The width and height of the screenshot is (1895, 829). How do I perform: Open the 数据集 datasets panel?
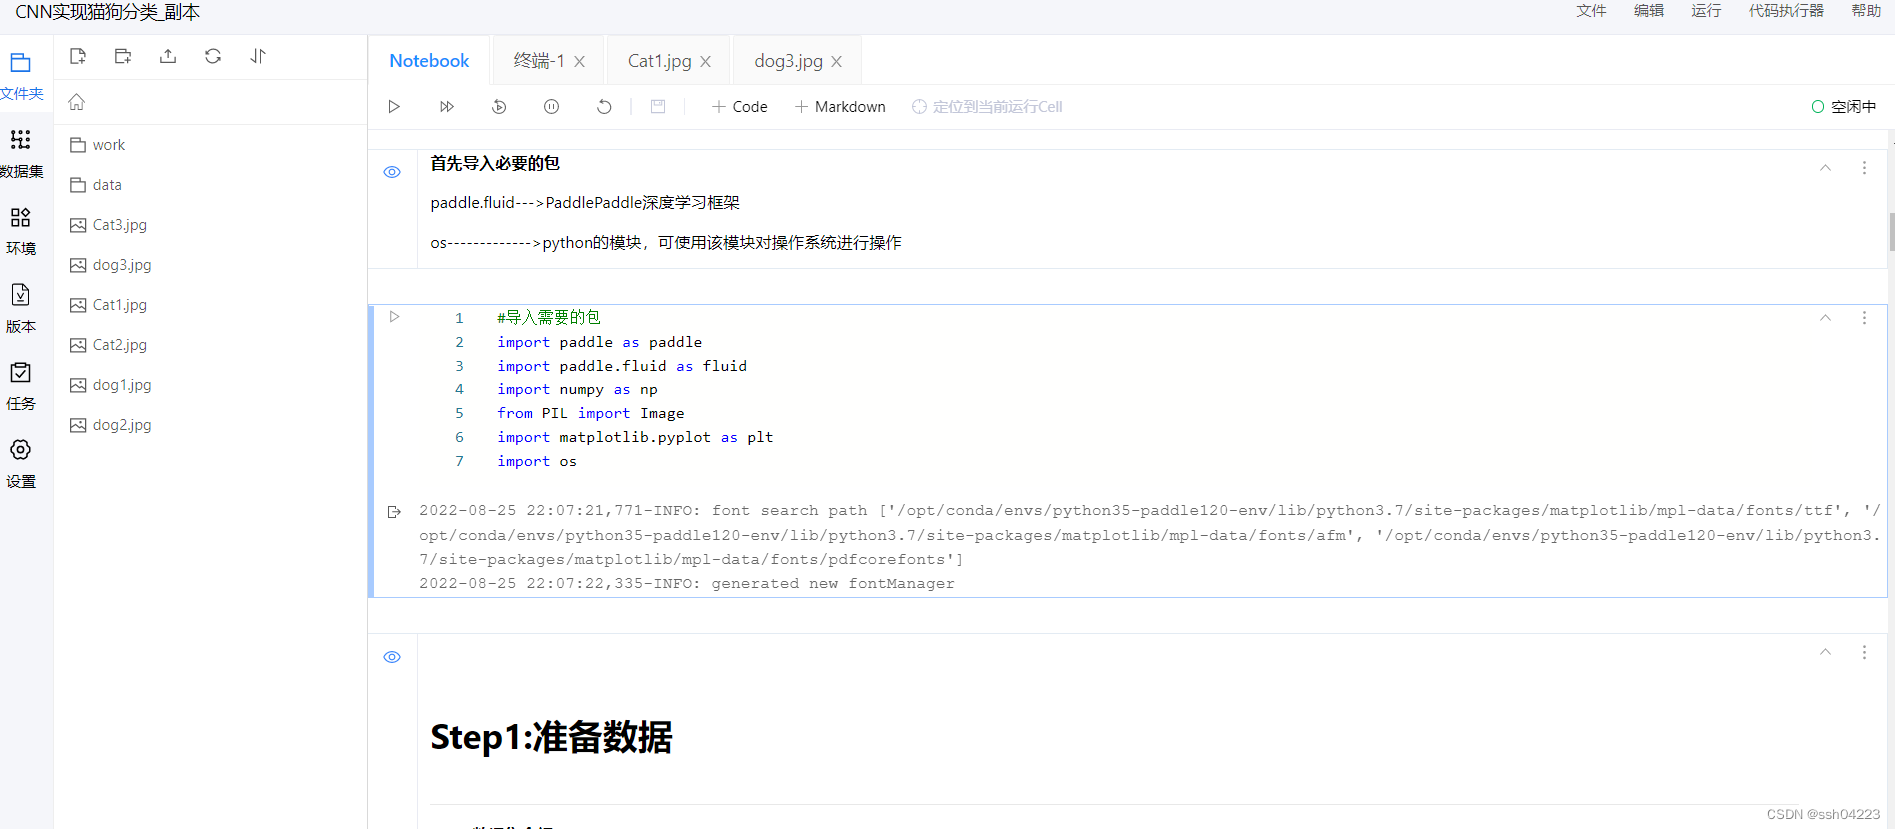click(x=21, y=153)
